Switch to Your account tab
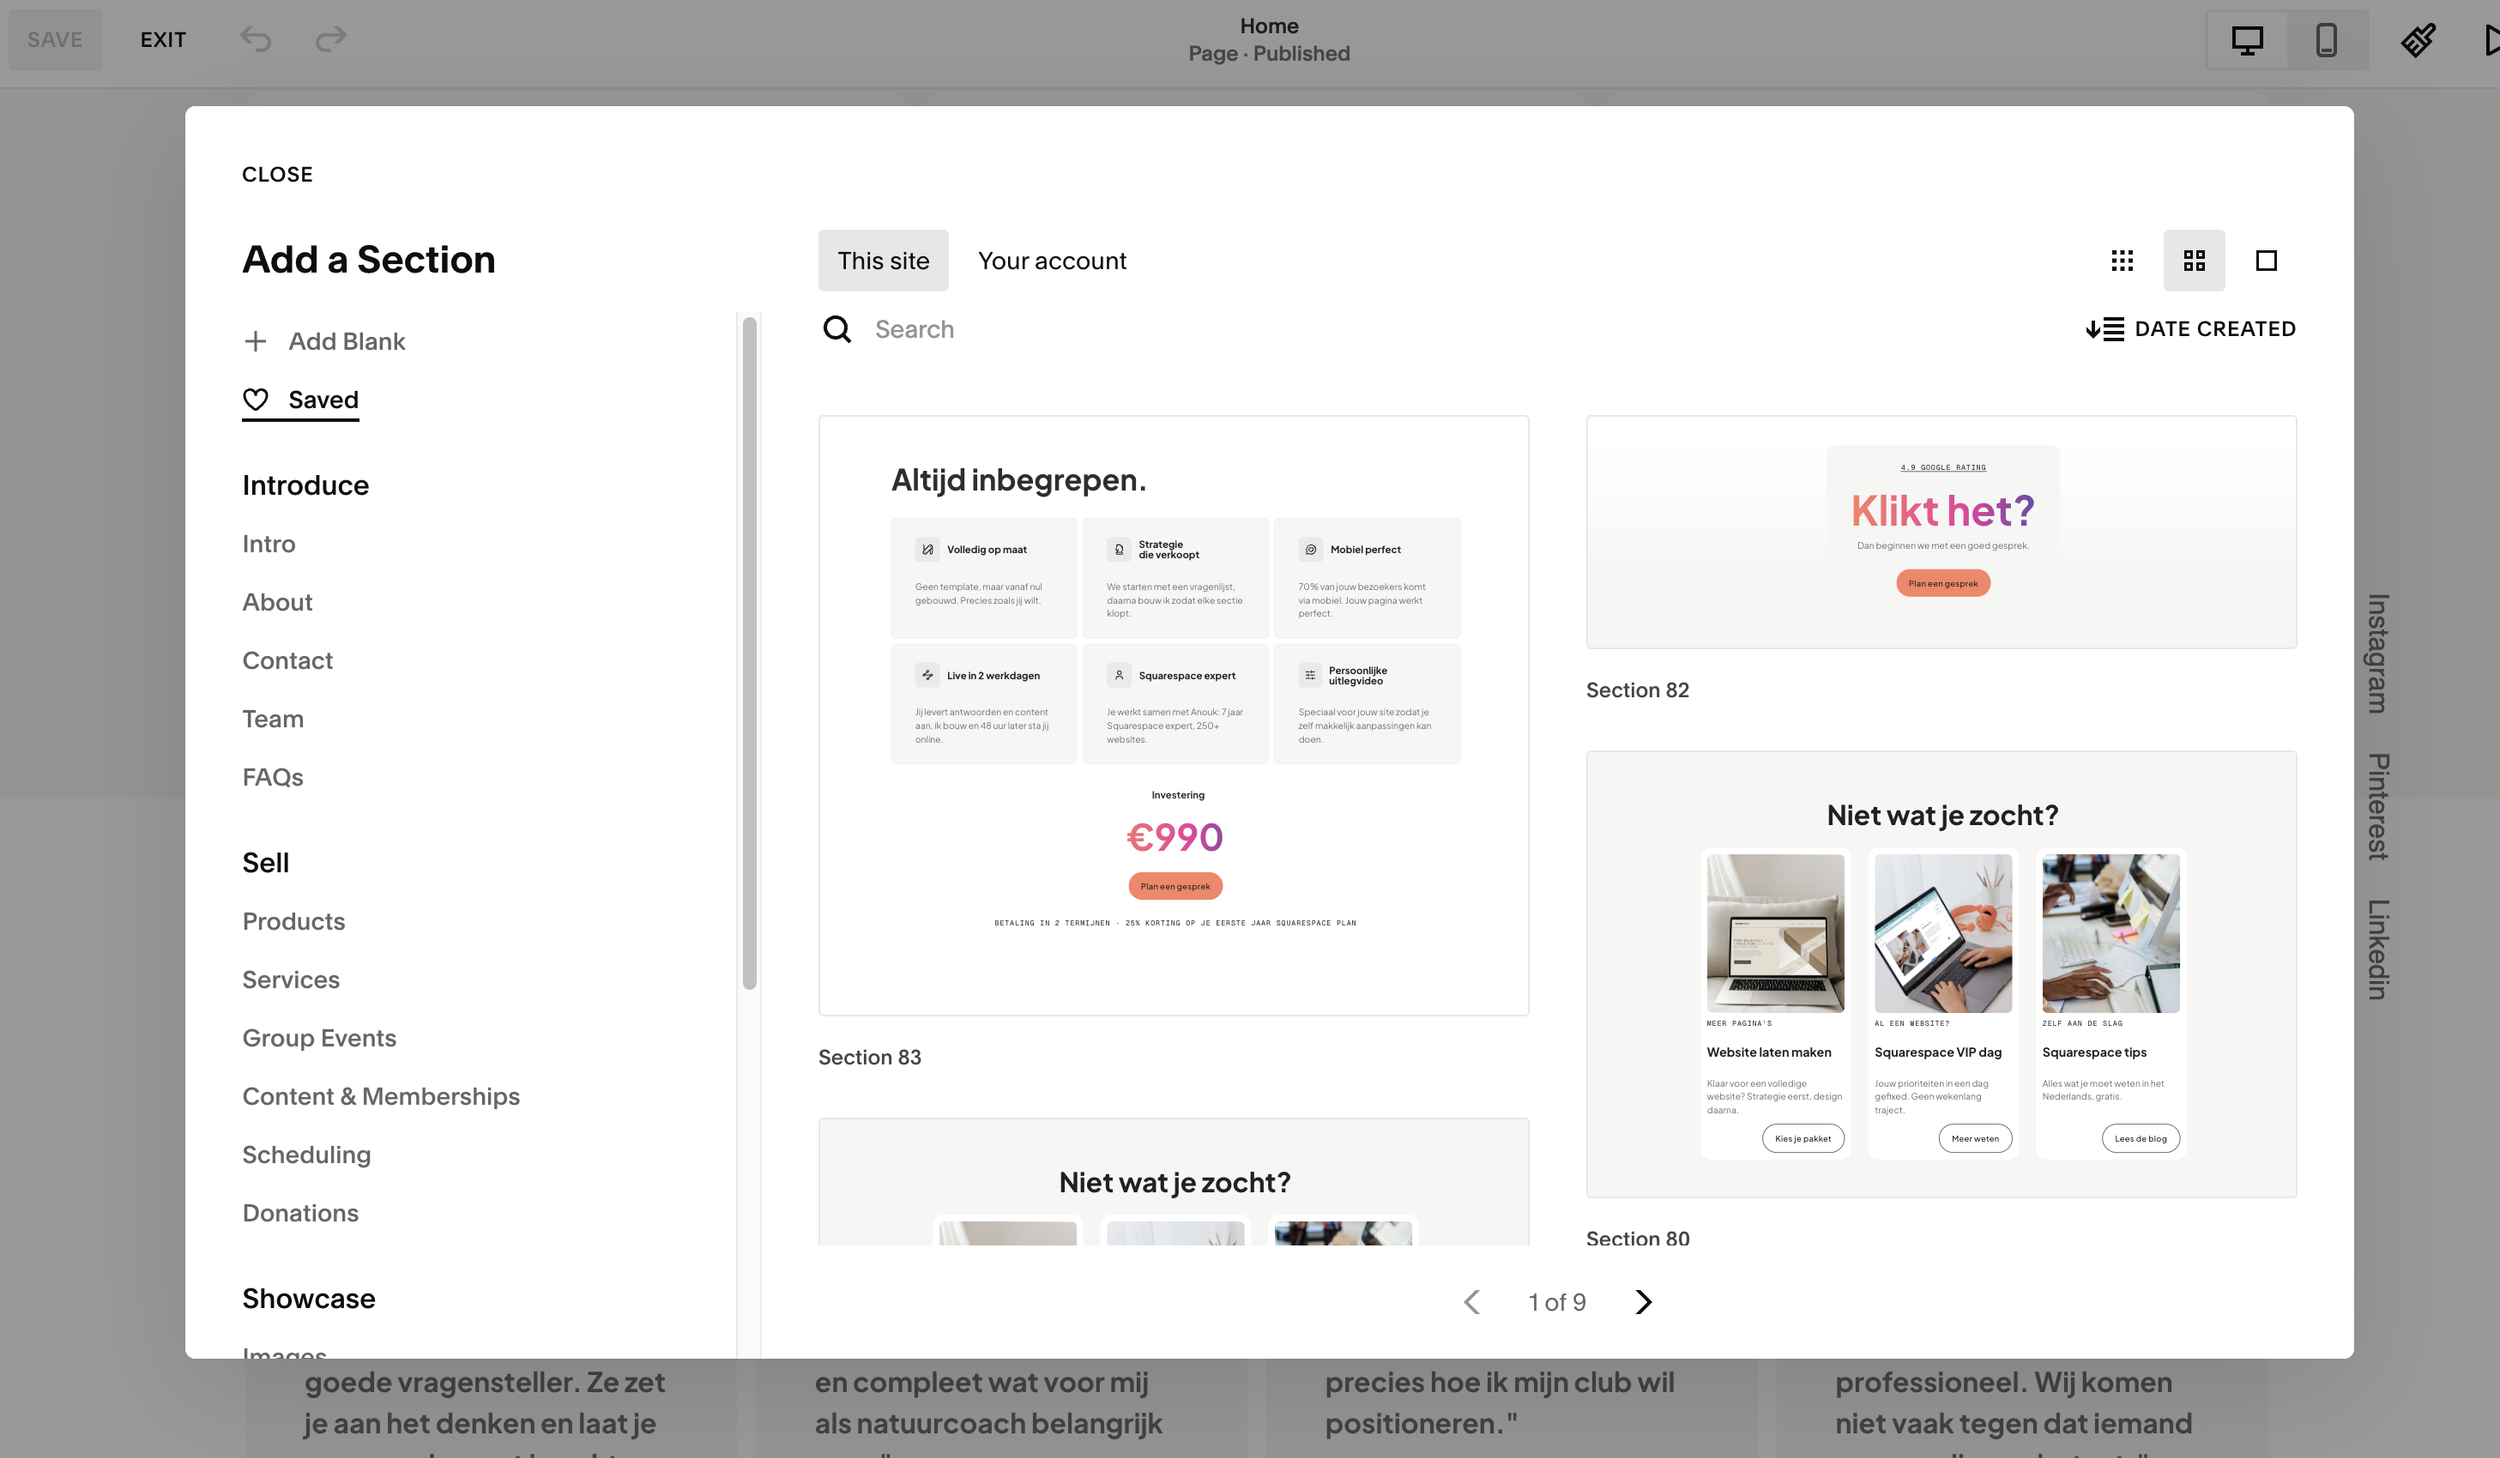 click(x=1051, y=261)
